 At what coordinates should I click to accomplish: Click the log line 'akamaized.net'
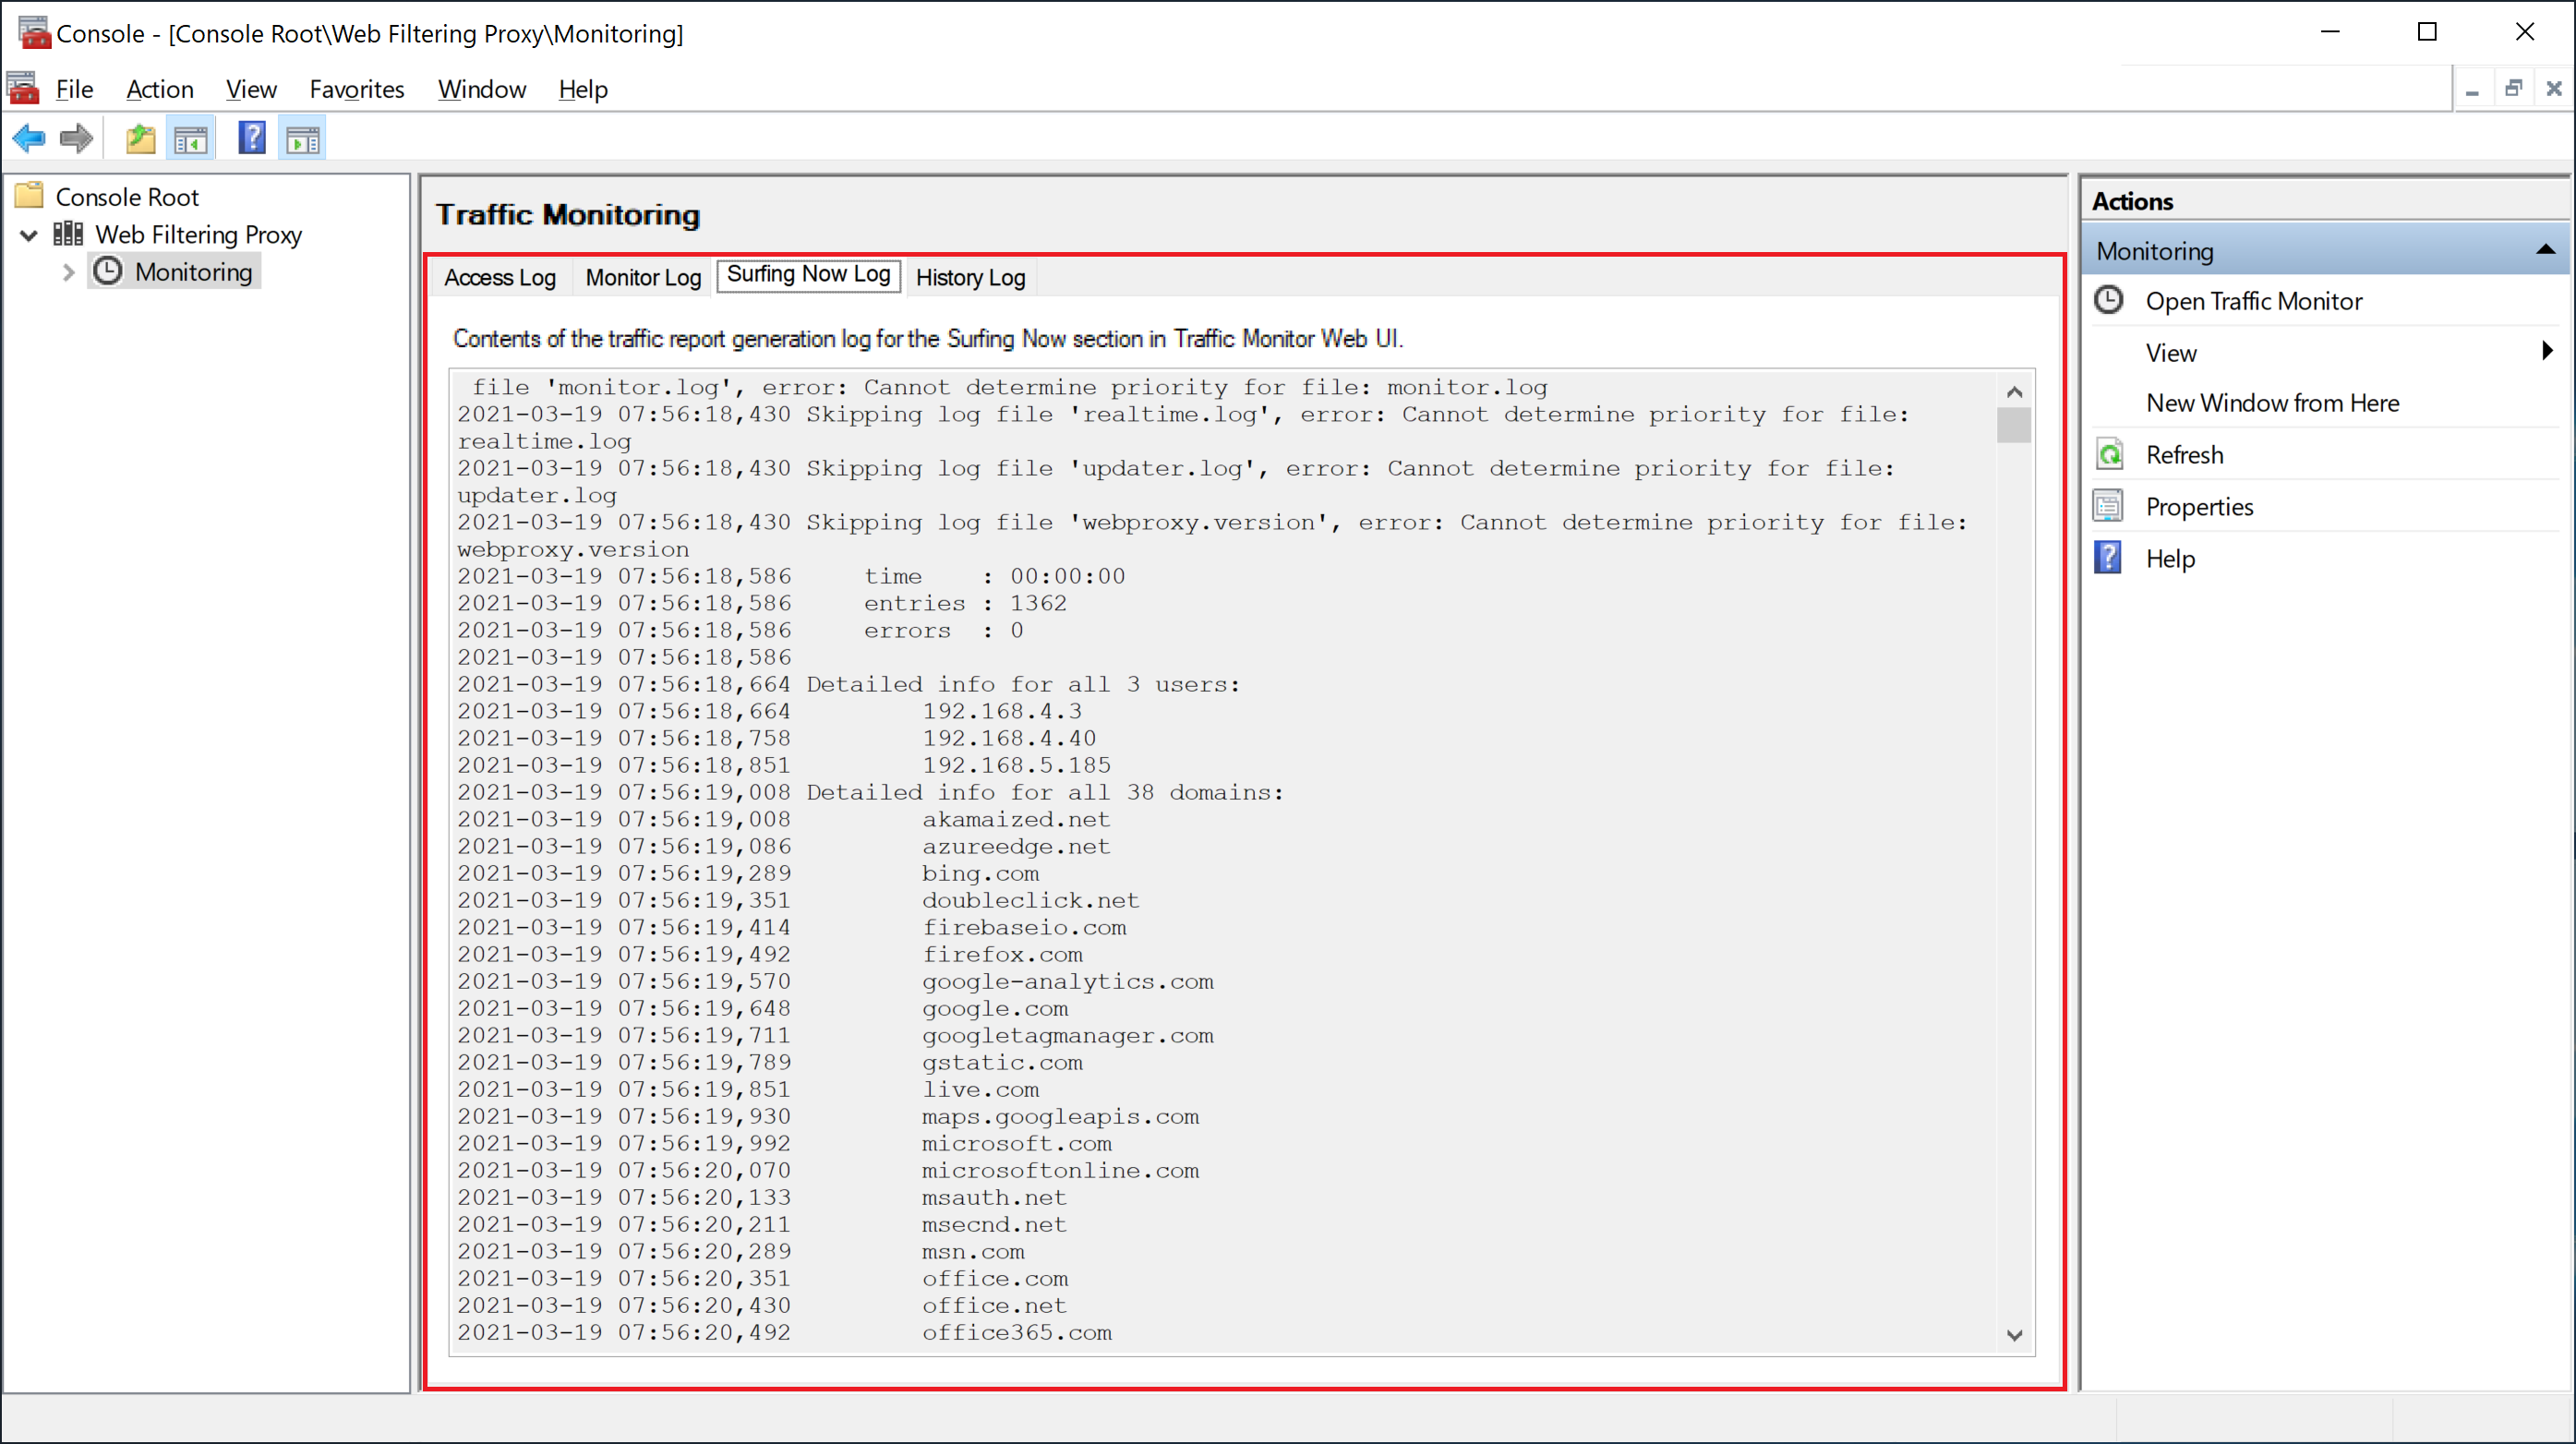coord(1015,820)
